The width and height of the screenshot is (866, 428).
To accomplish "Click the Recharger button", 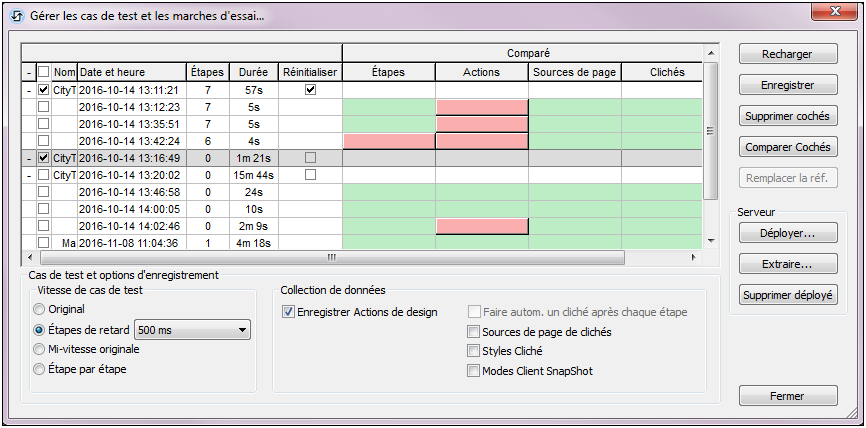I will [788, 54].
